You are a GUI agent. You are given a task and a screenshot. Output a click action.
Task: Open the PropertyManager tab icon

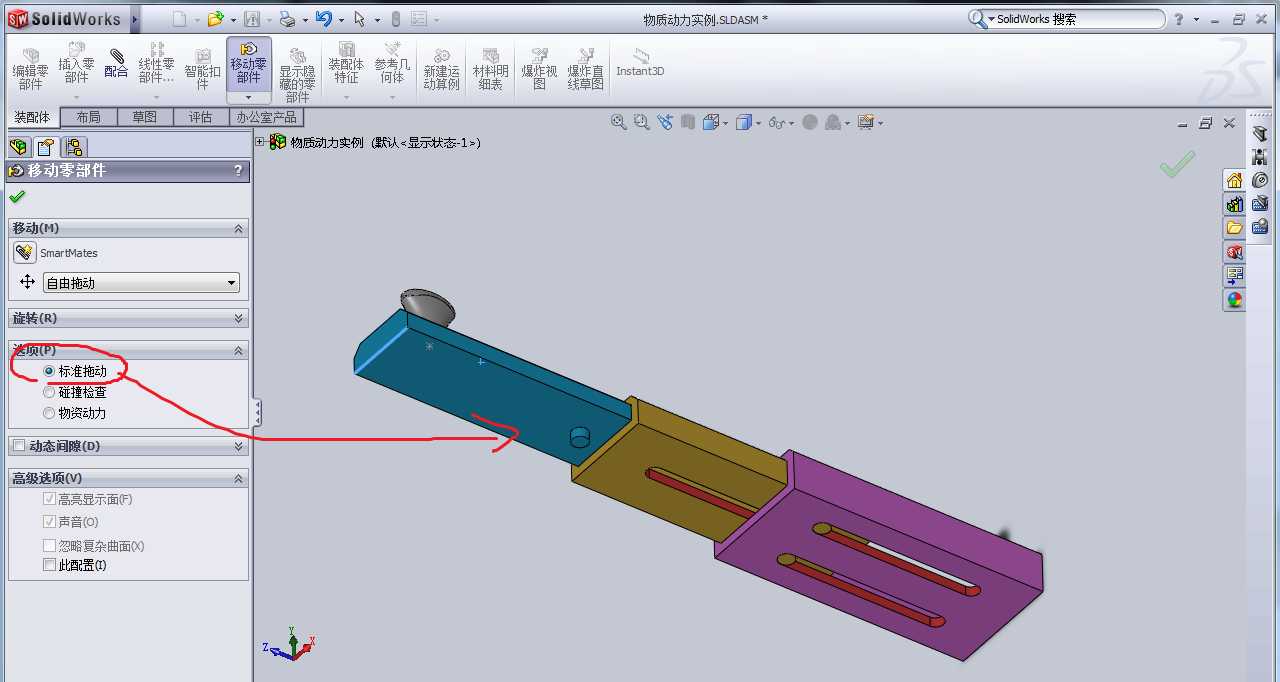[x=48, y=147]
